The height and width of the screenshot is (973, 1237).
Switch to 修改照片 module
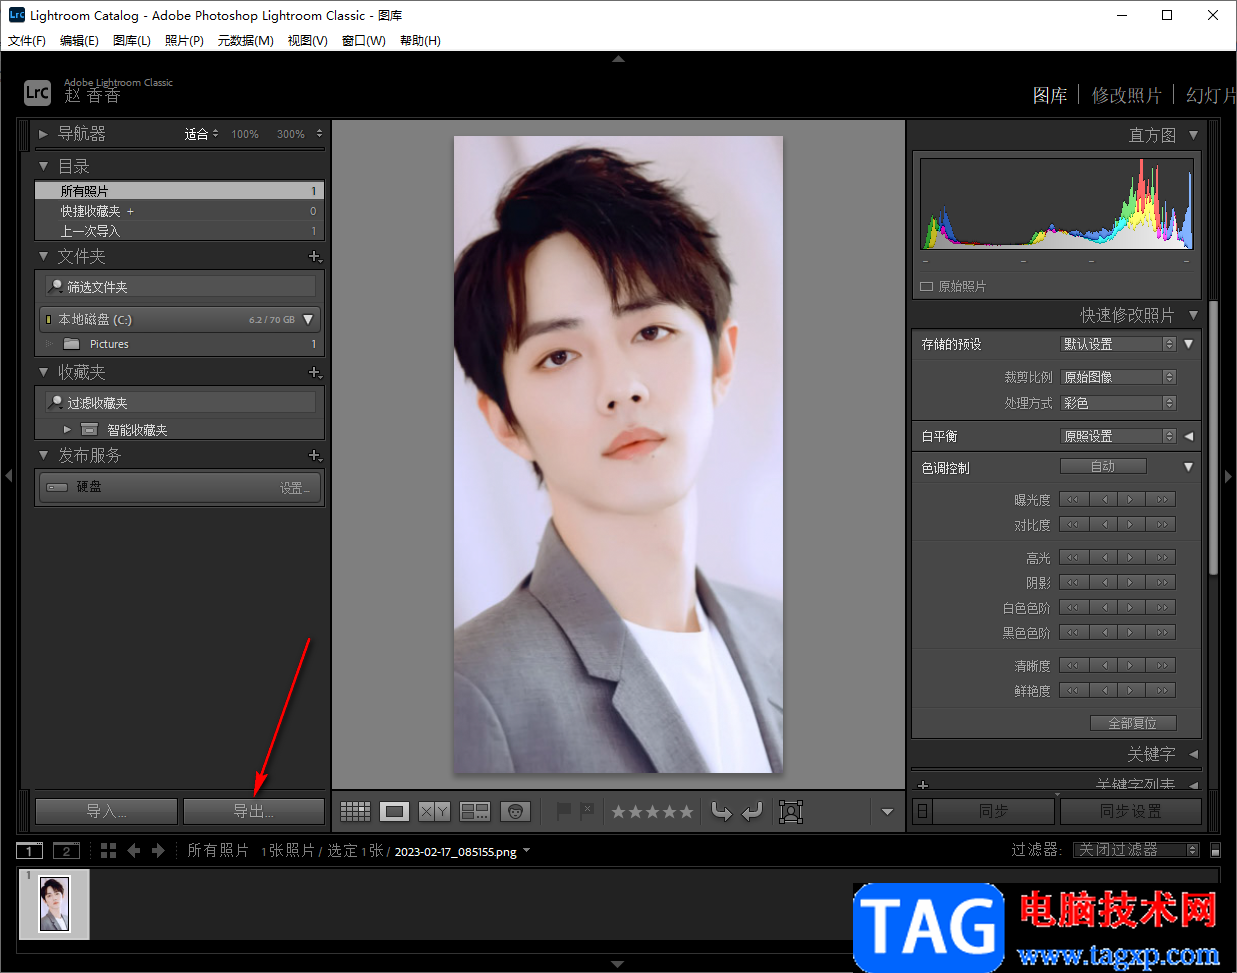point(1126,95)
